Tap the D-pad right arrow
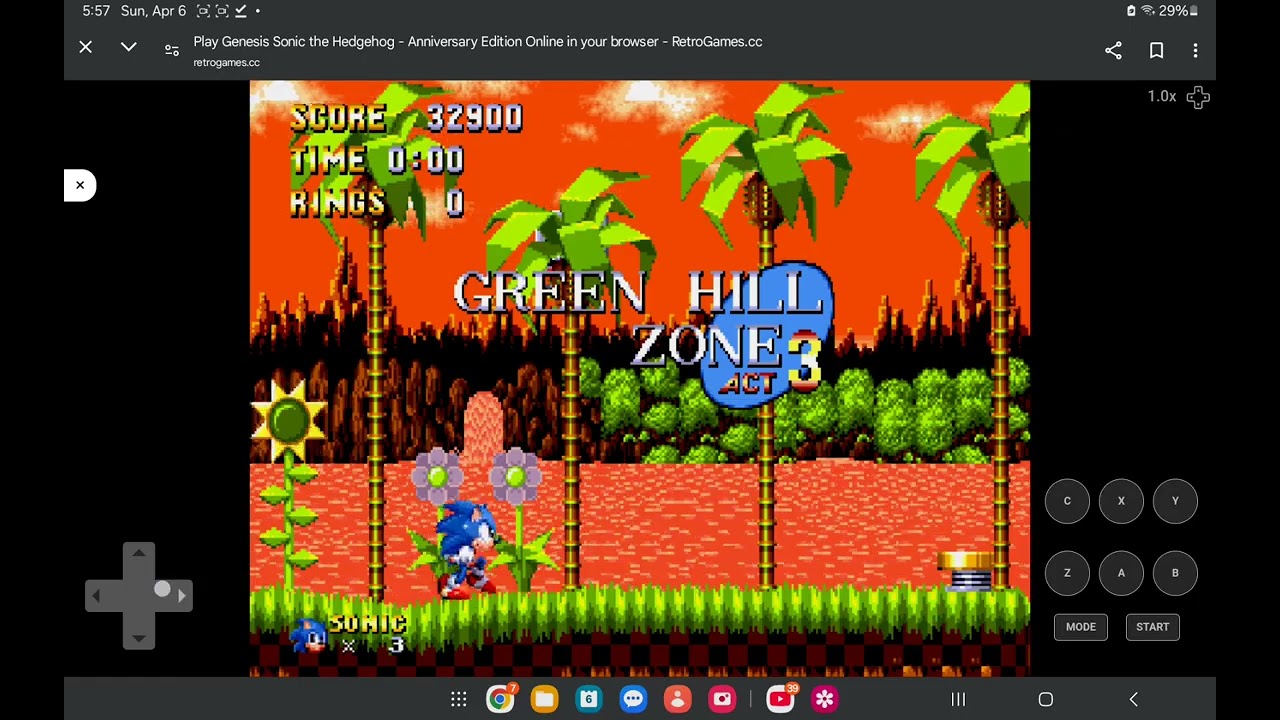Image resolution: width=1280 pixels, height=720 pixels. (180, 596)
